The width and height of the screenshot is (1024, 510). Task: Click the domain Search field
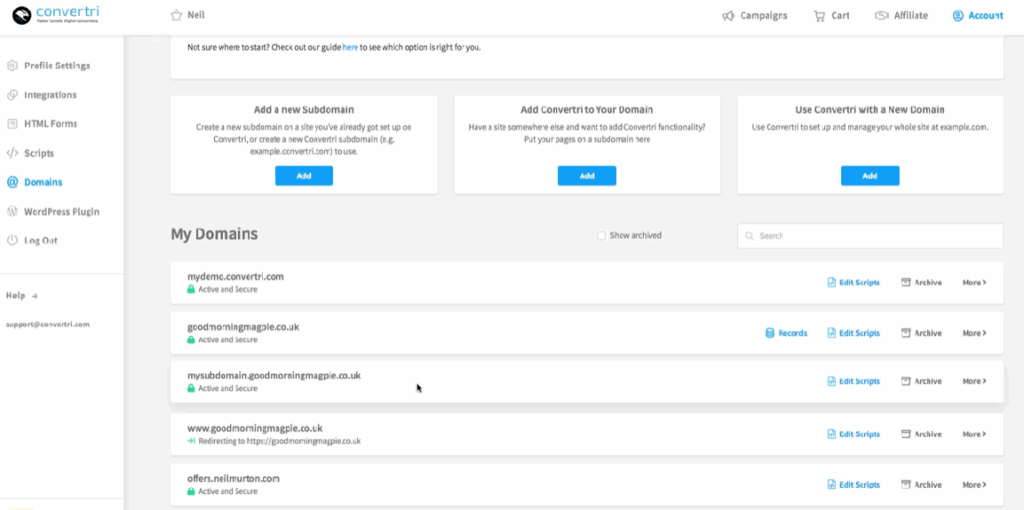870,236
